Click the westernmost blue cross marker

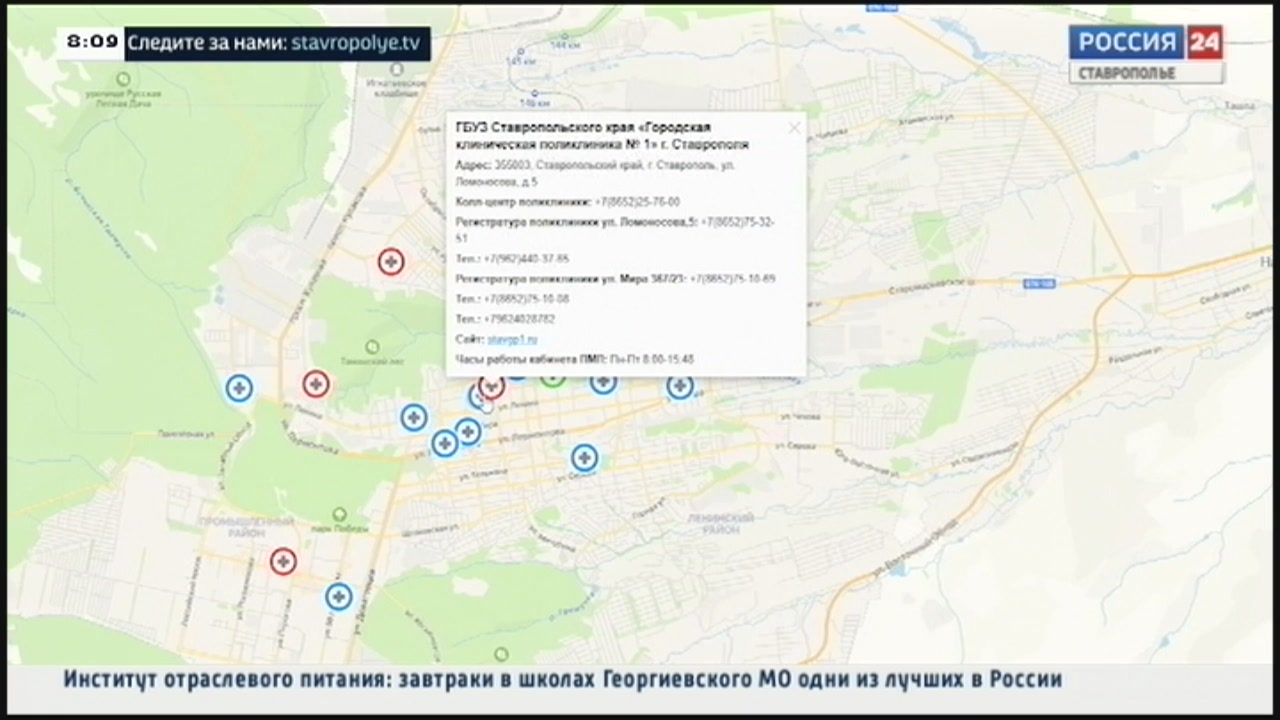click(239, 388)
